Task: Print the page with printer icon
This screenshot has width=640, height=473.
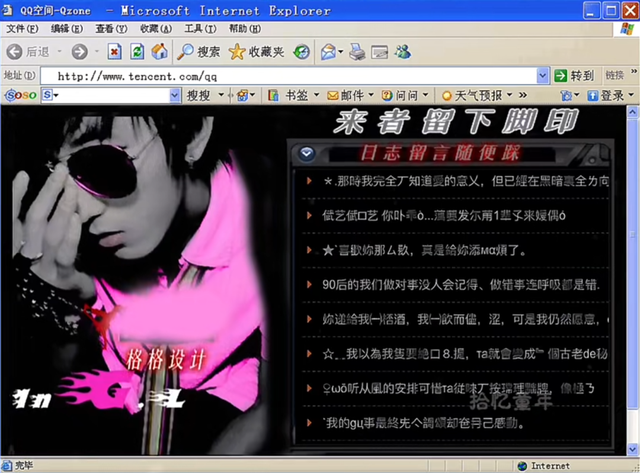Action: pyautogui.click(x=358, y=52)
